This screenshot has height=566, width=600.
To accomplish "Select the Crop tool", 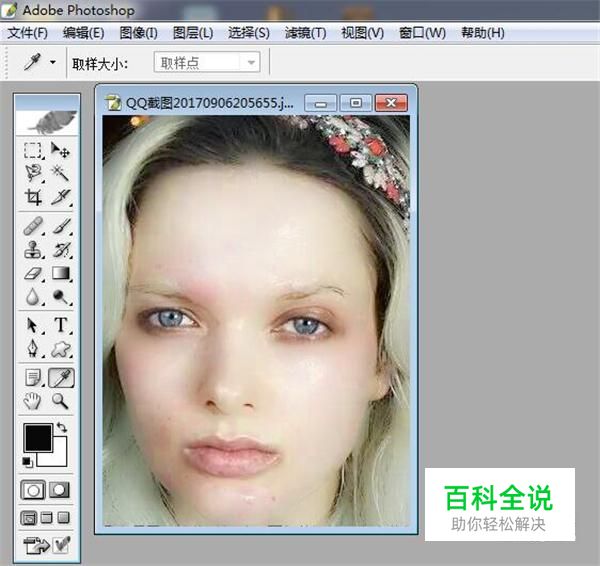I will 33,197.
